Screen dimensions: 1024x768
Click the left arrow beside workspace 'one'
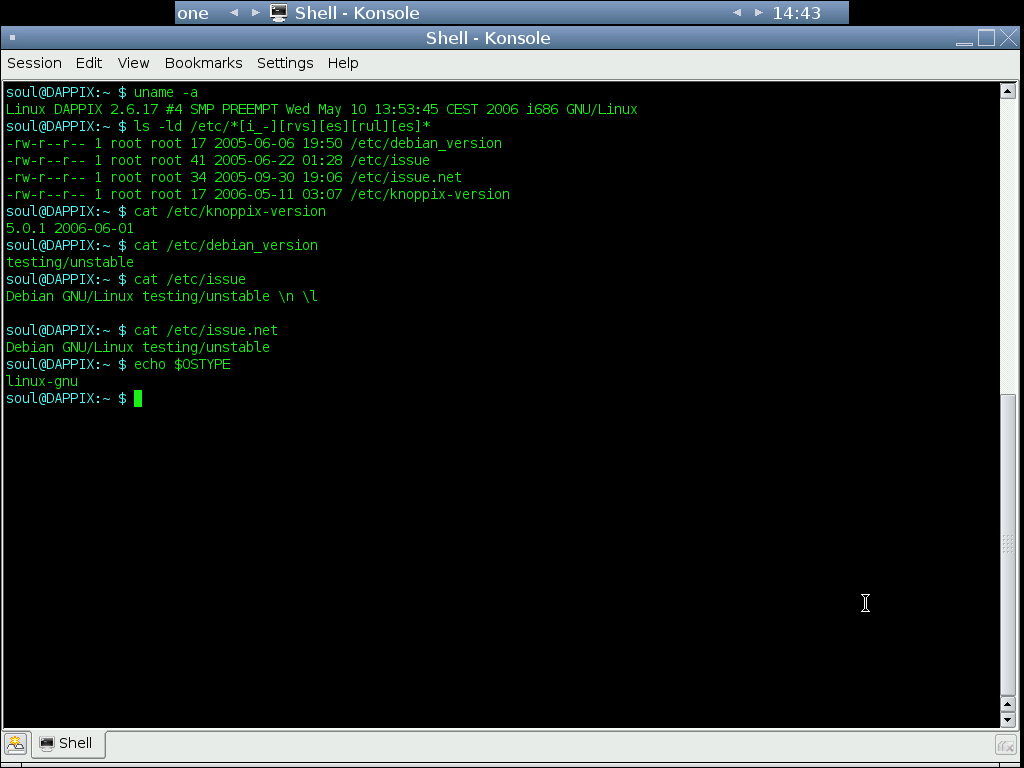click(234, 12)
